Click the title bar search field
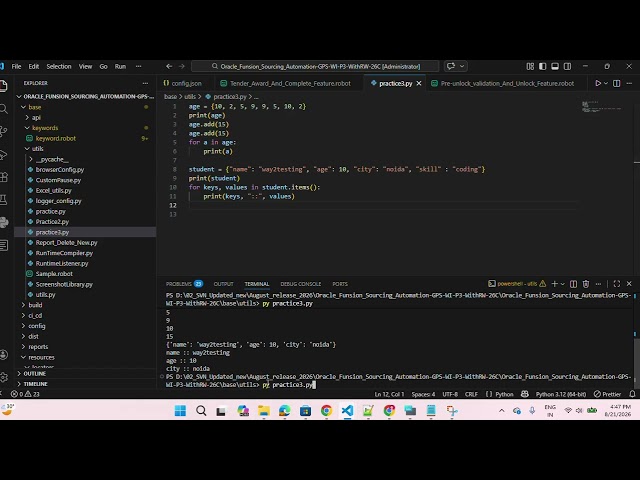640x480 pixels. tap(315, 66)
